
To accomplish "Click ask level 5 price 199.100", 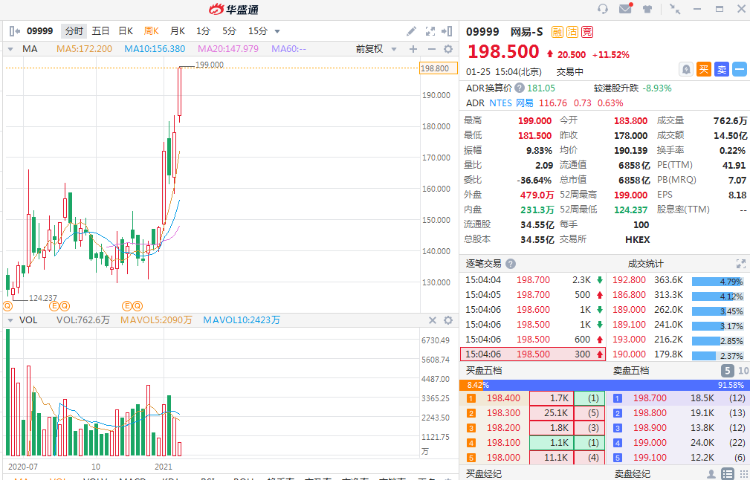I will click(x=650, y=458).
